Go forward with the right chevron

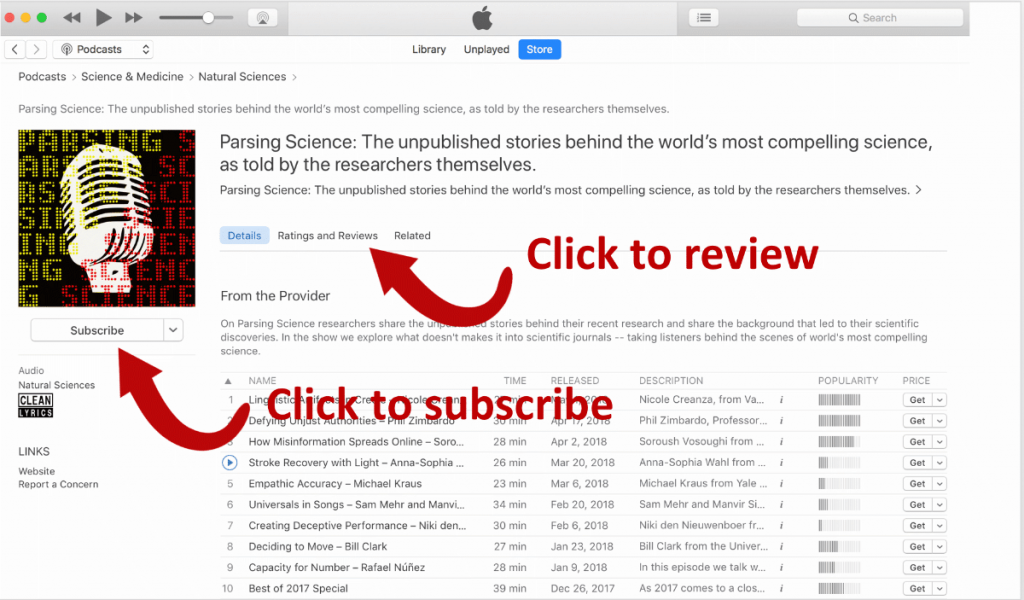click(x=37, y=49)
